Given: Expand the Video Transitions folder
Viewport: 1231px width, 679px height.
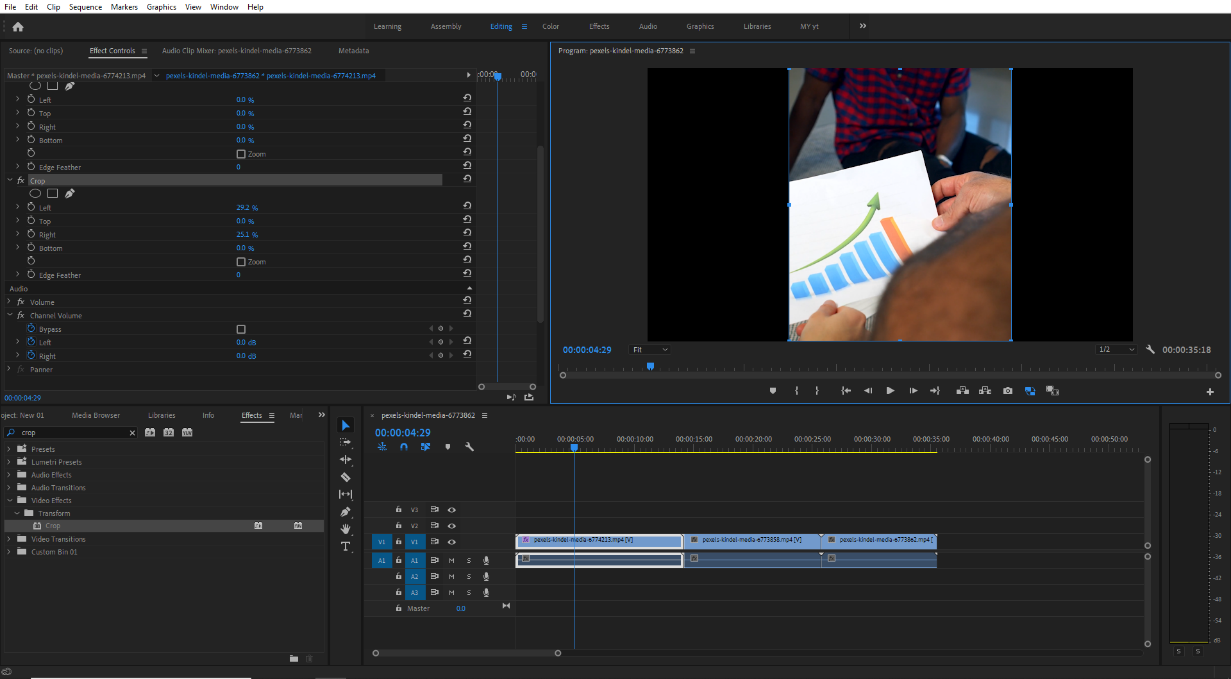Looking at the screenshot, I should [x=9, y=539].
